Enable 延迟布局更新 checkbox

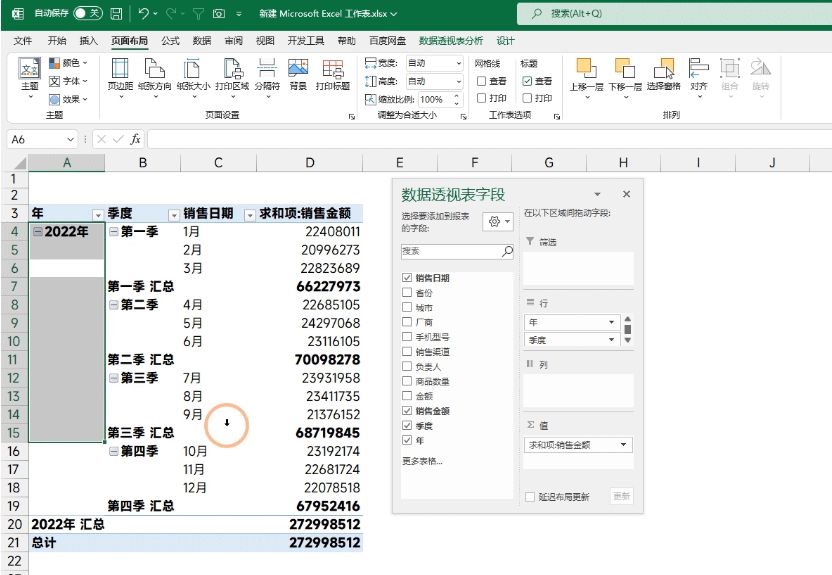[x=530, y=497]
